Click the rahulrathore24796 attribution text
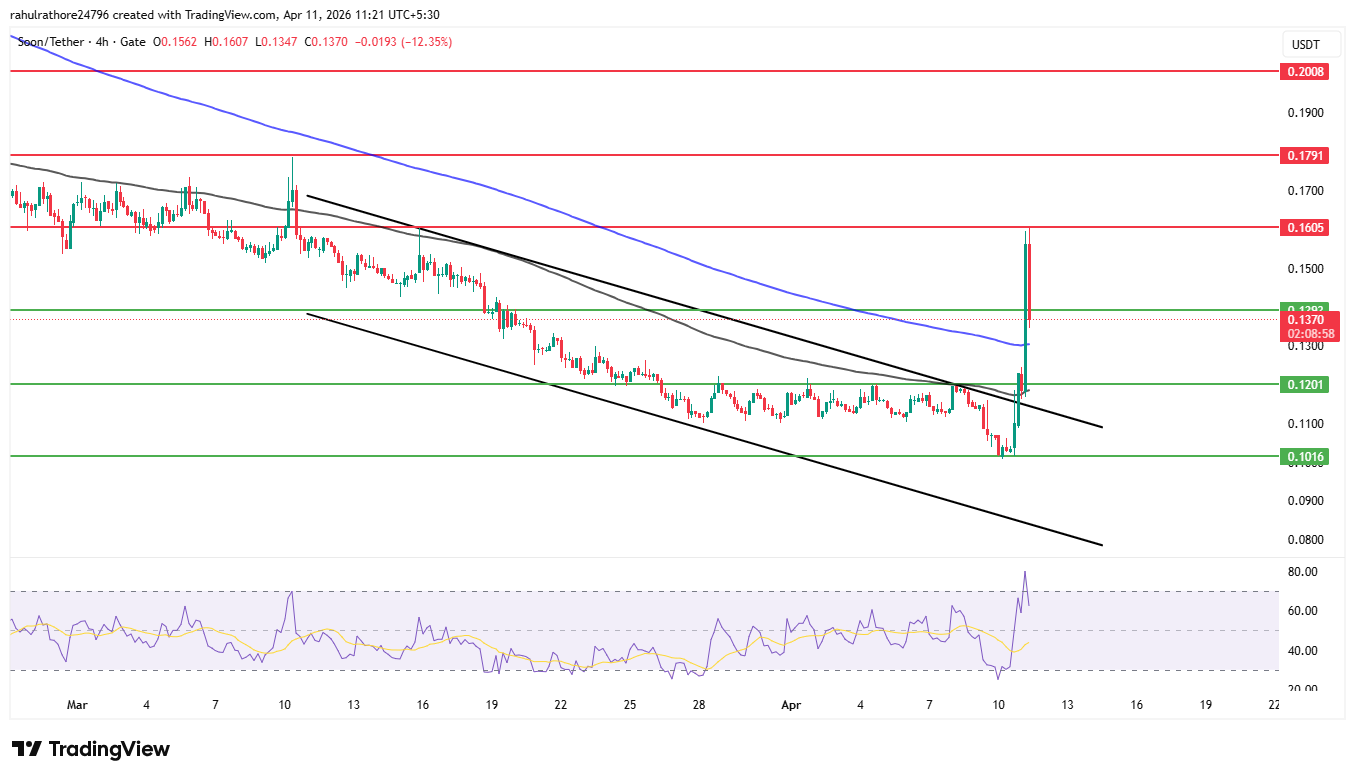The image size is (1355, 779). coord(60,14)
